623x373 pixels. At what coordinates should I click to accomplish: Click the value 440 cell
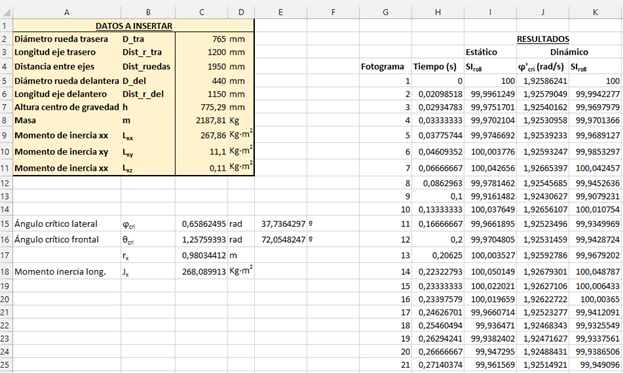pos(201,81)
